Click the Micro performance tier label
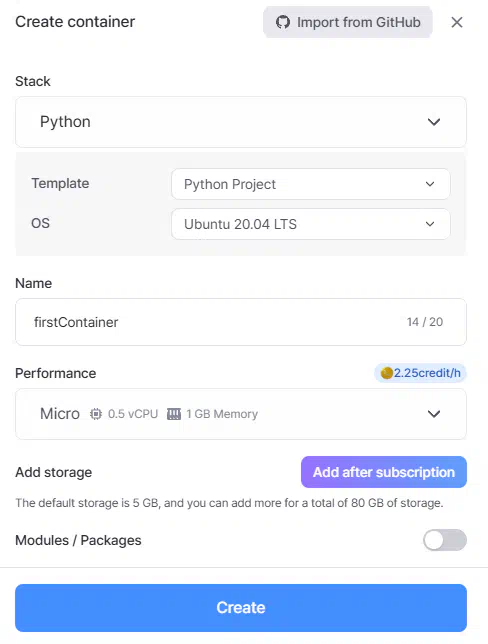Image resolution: width=488 pixels, height=644 pixels. point(60,414)
